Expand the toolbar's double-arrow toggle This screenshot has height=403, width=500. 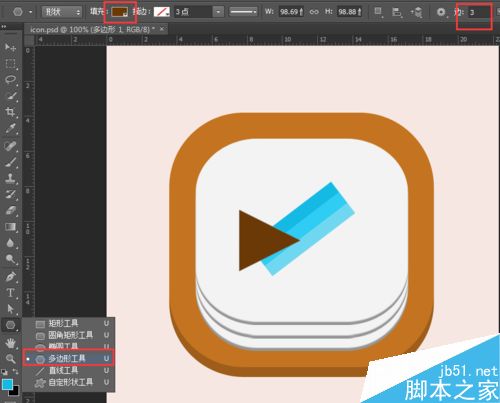(4, 27)
